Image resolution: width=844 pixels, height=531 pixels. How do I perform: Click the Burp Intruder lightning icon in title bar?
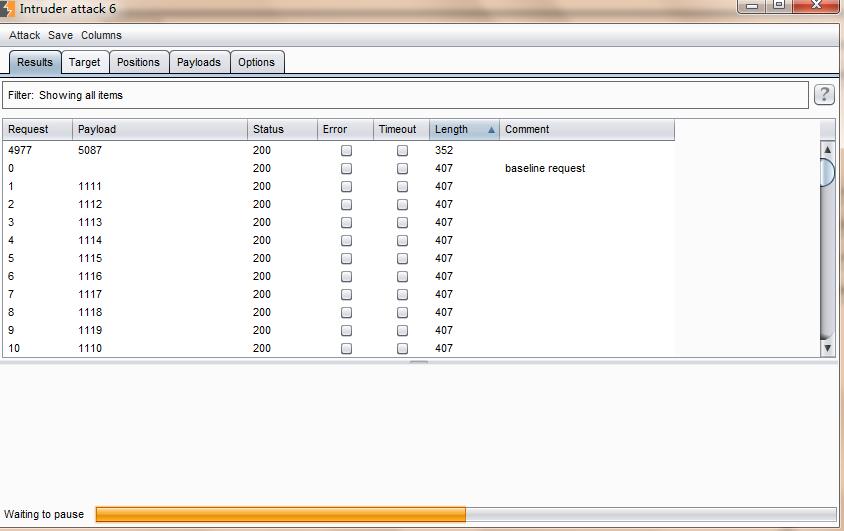pos(7,9)
